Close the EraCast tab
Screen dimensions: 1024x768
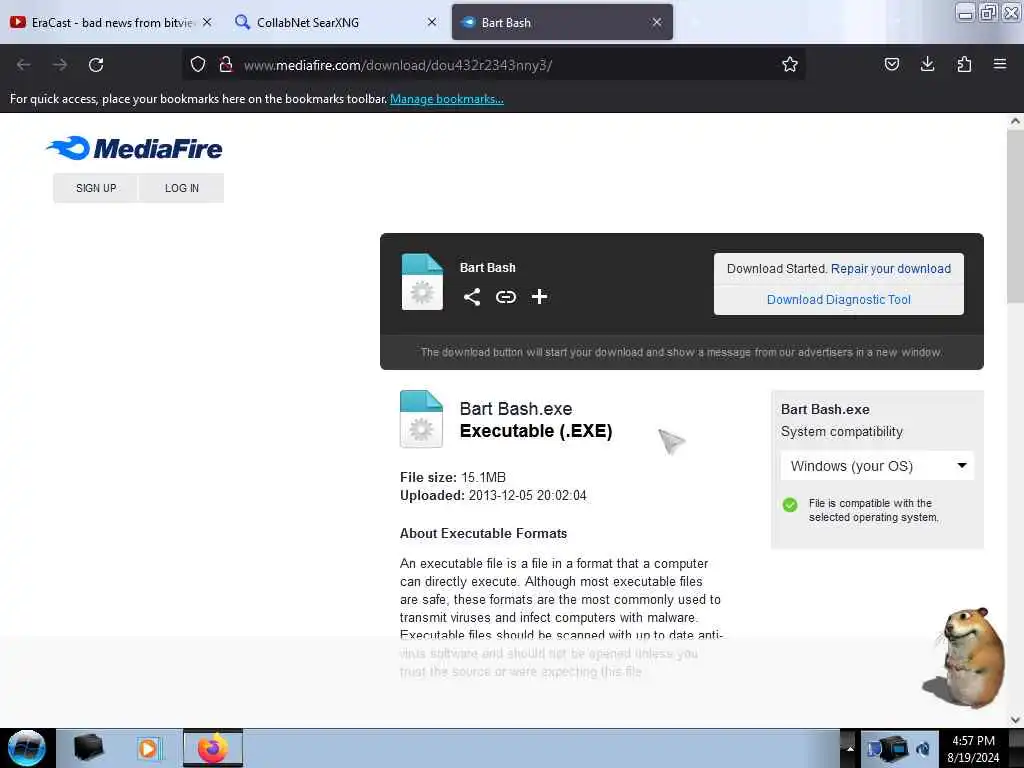point(207,22)
